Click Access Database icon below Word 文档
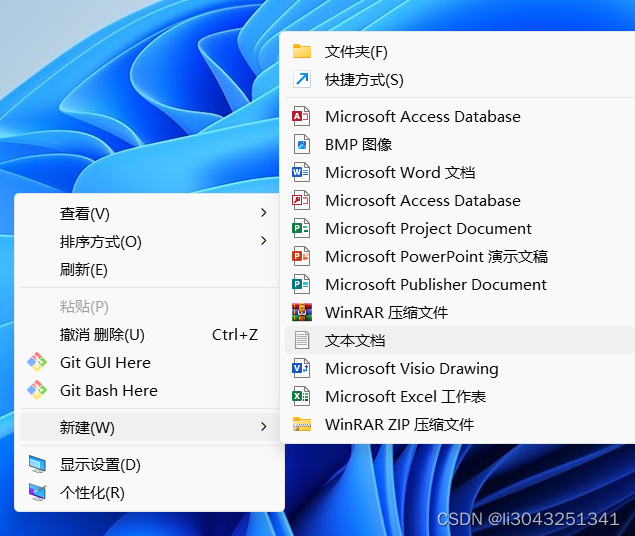Image resolution: width=635 pixels, height=536 pixels. click(301, 200)
